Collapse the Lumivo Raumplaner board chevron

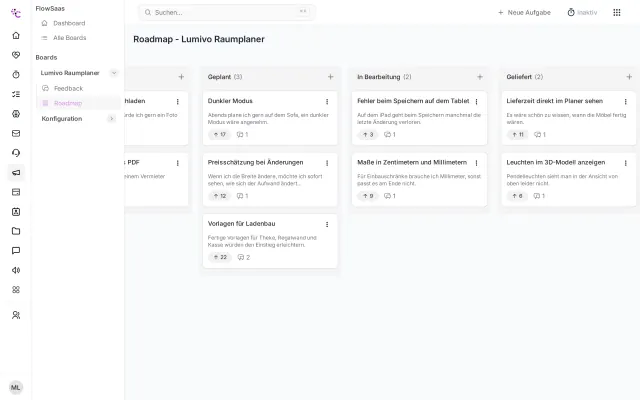(x=114, y=73)
